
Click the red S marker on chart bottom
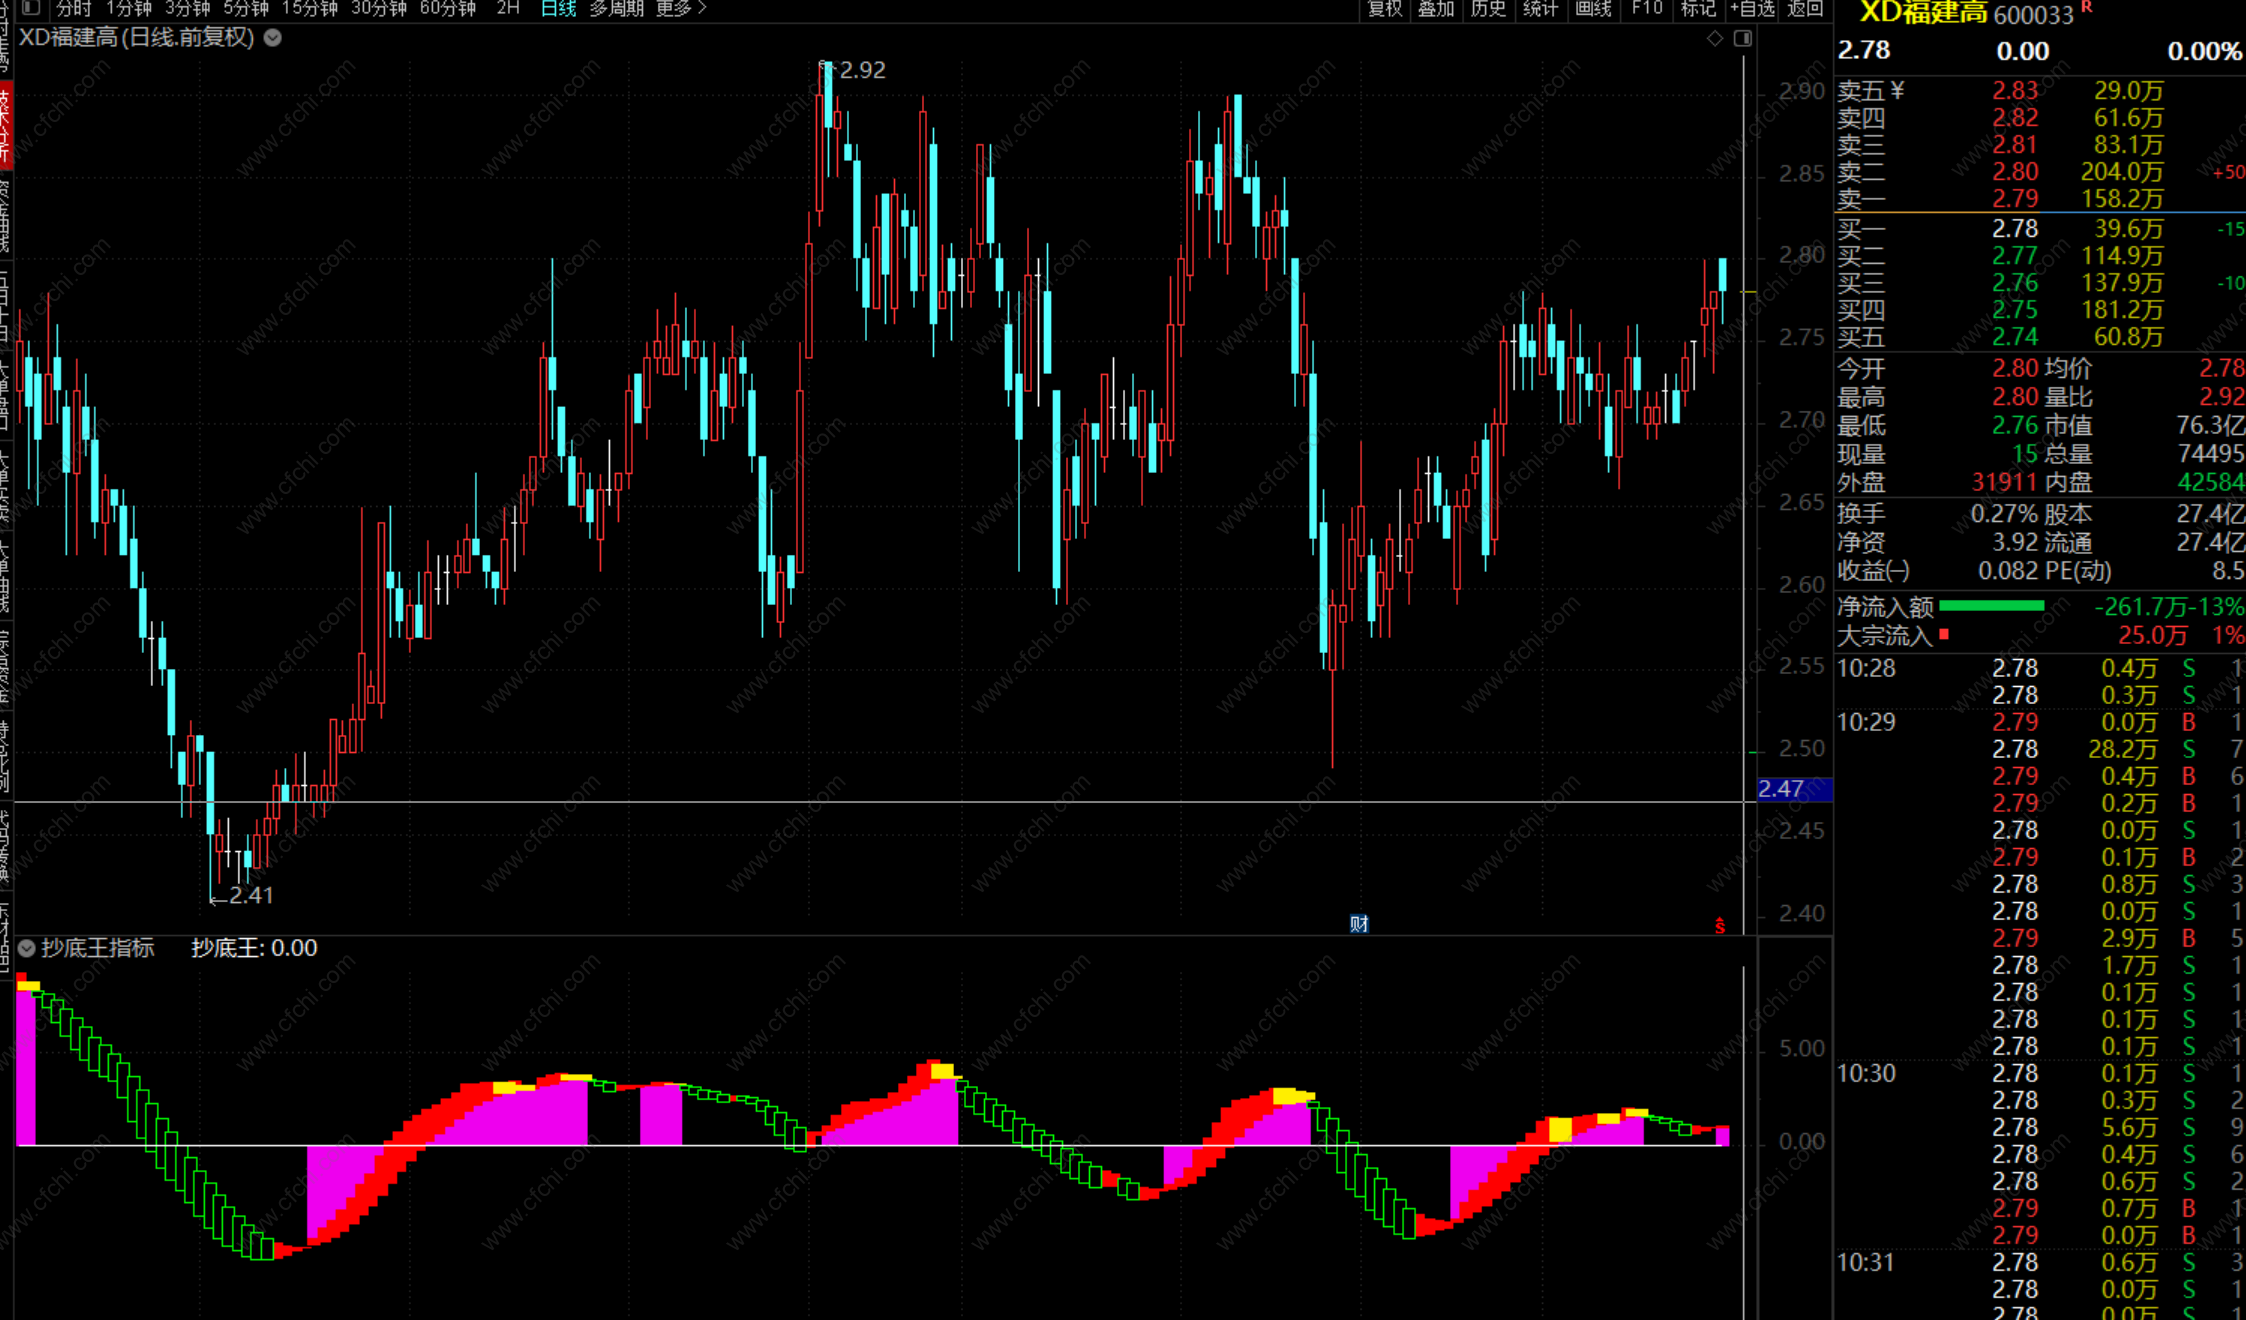[x=1720, y=926]
